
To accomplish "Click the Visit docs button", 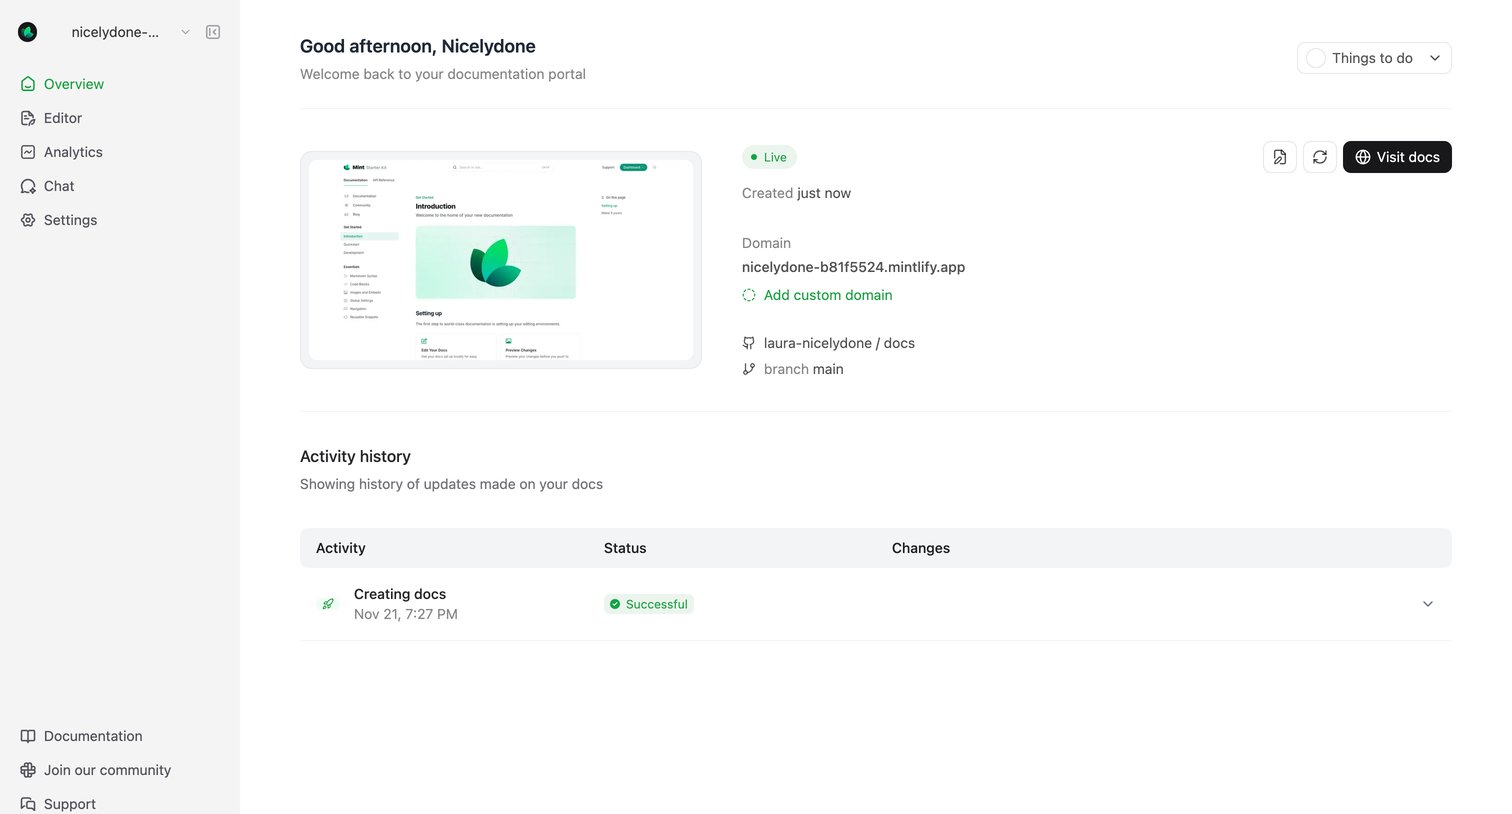I will [x=1397, y=157].
